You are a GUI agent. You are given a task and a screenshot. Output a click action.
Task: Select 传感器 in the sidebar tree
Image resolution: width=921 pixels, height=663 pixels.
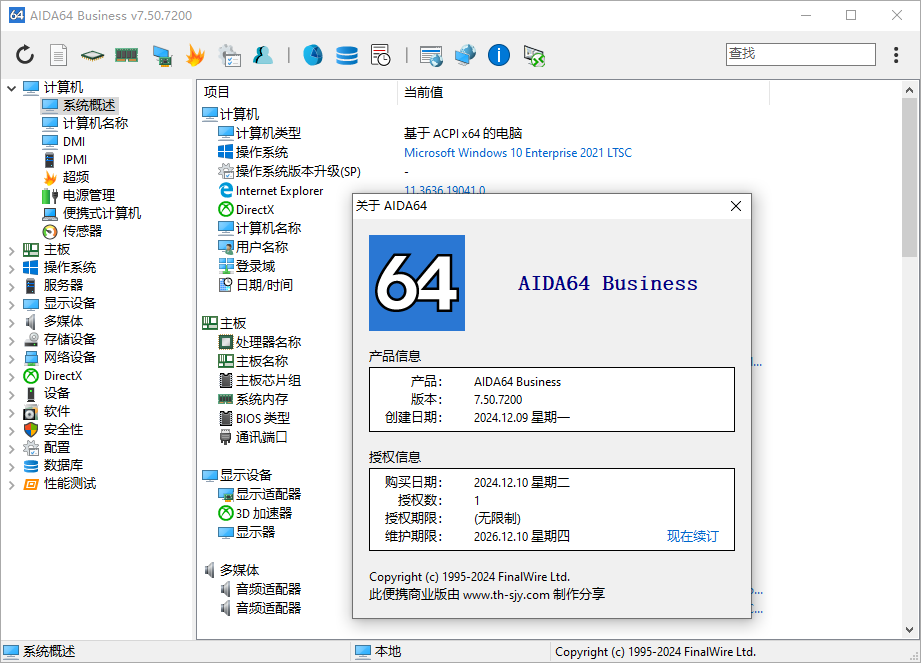(x=82, y=231)
